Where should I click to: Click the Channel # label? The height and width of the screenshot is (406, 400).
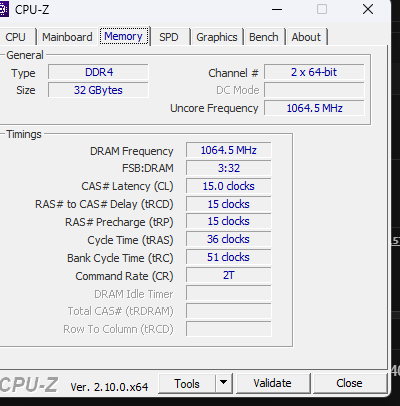(233, 73)
